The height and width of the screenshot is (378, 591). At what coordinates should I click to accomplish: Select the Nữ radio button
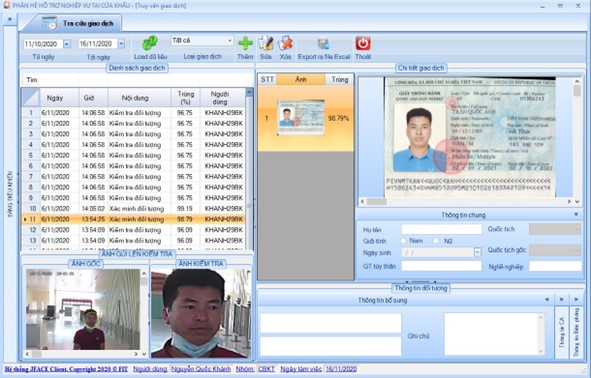(436, 240)
